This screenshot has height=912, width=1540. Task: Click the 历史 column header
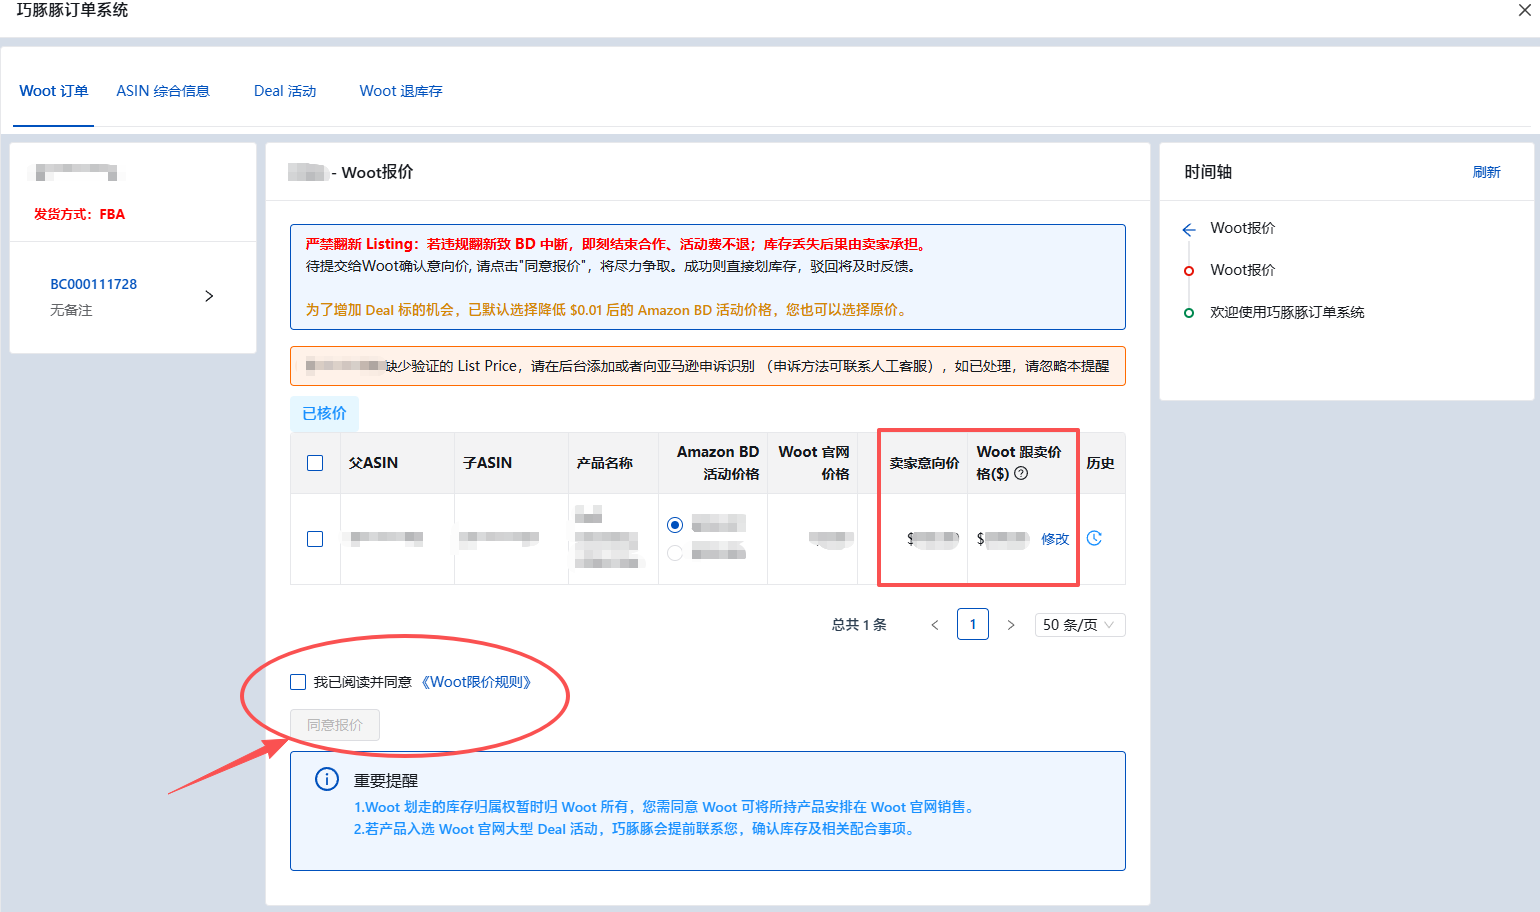click(x=1100, y=463)
